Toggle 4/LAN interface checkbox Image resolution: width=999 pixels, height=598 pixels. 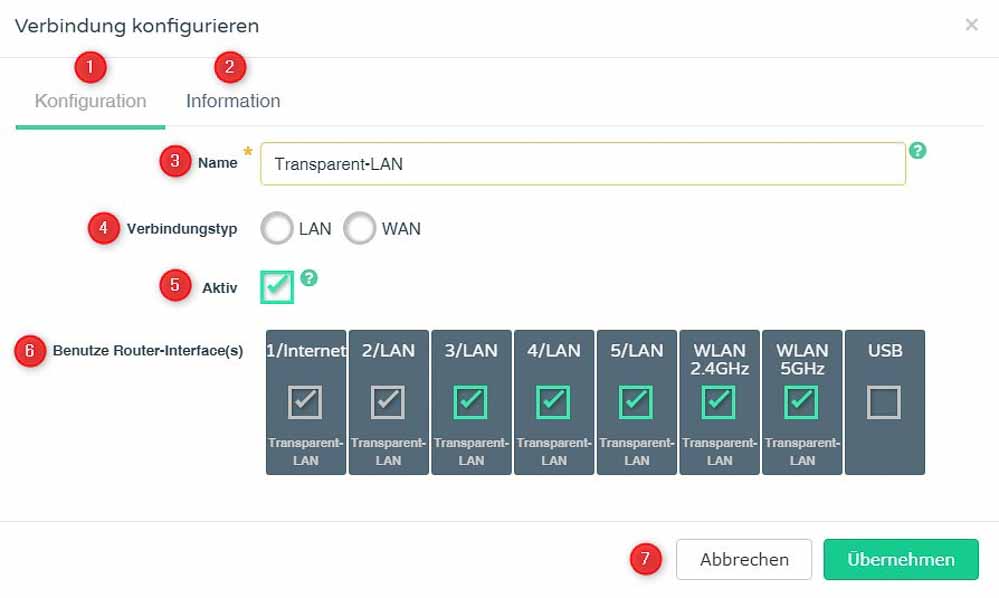click(x=554, y=402)
